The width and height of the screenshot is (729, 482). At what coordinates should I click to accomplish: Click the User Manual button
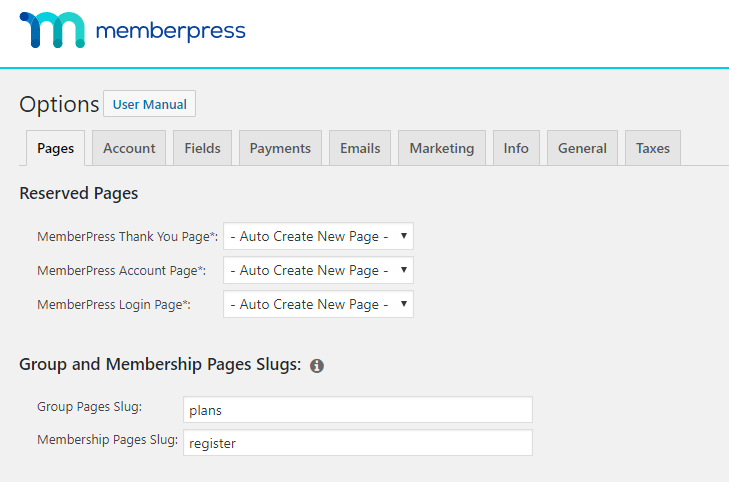point(149,104)
